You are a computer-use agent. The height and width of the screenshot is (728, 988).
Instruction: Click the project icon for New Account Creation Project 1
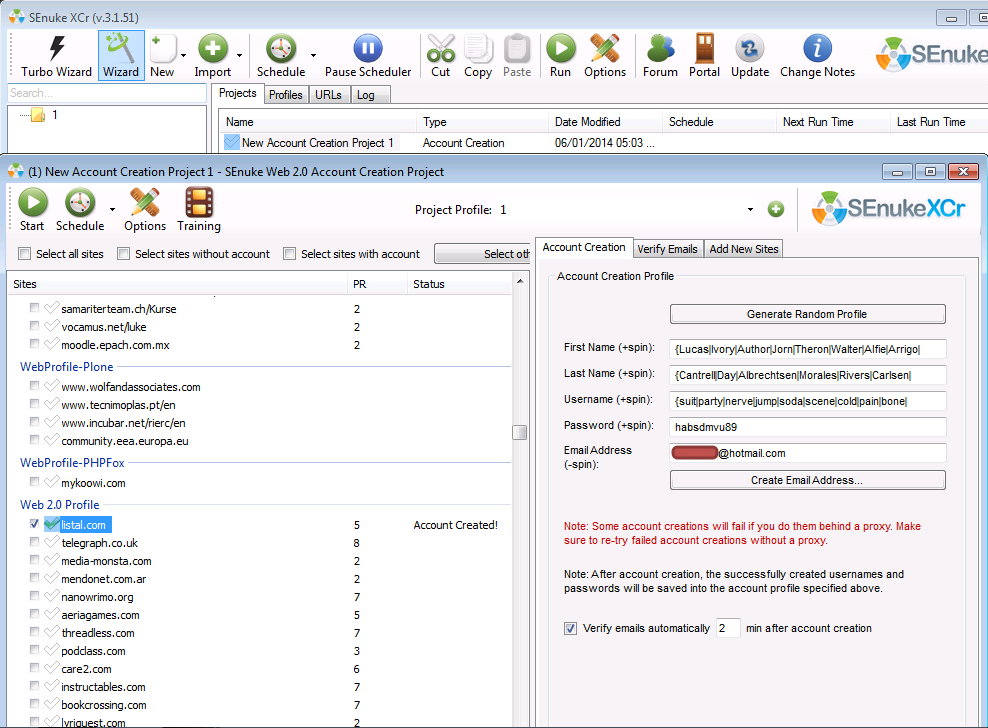click(232, 142)
